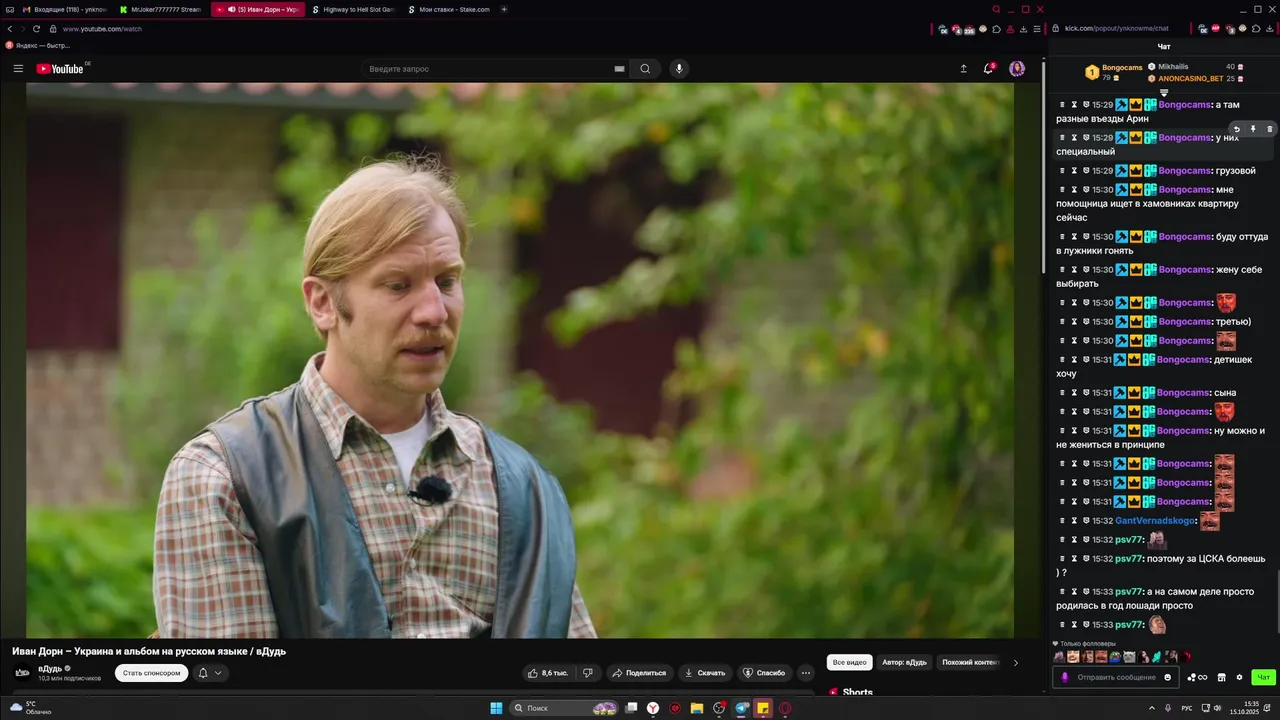Click the "Отправить сообщение" chat input

pos(1115,677)
